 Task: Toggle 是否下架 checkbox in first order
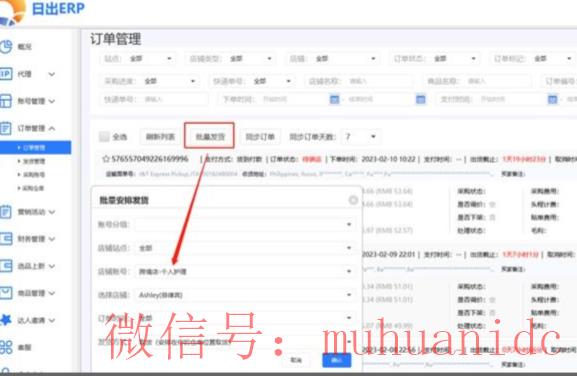click(x=492, y=217)
